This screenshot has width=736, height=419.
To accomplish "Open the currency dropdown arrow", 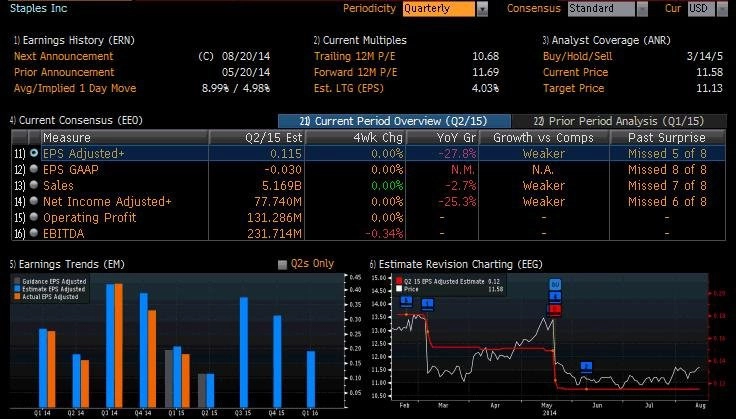I will 722,9.
